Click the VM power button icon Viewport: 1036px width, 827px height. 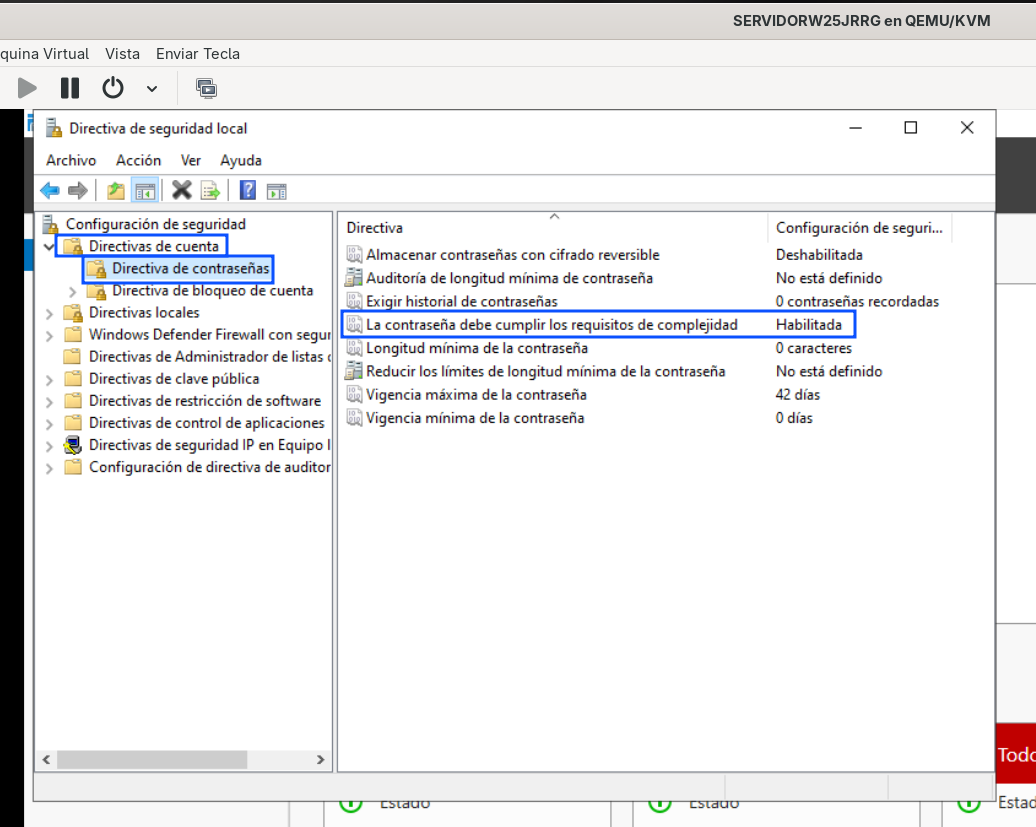click(113, 87)
